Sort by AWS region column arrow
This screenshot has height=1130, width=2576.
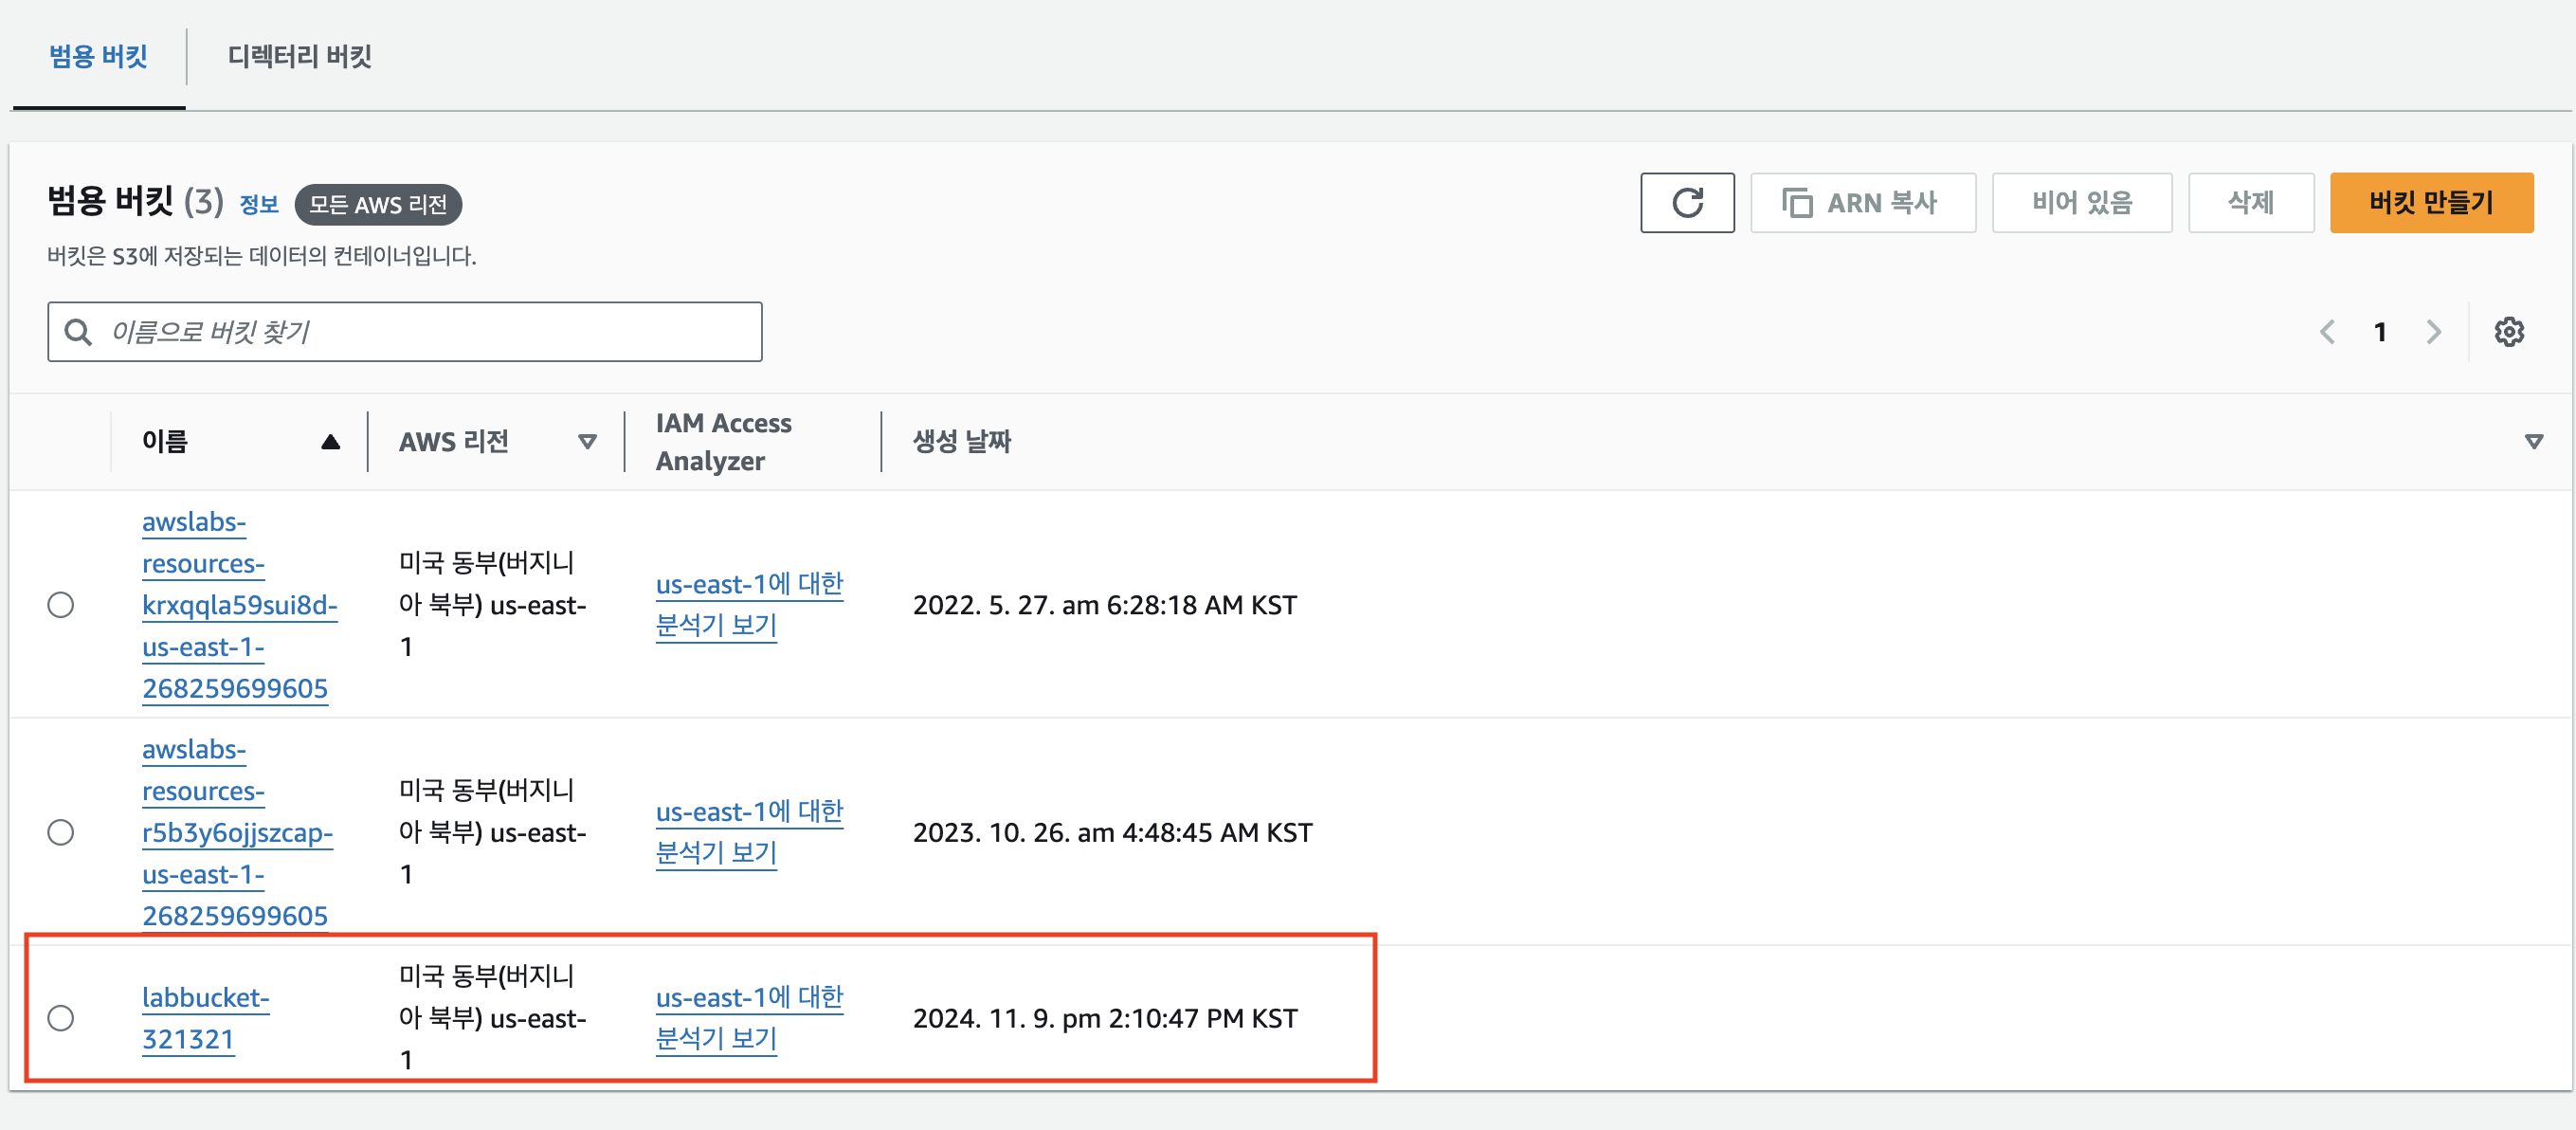[587, 442]
